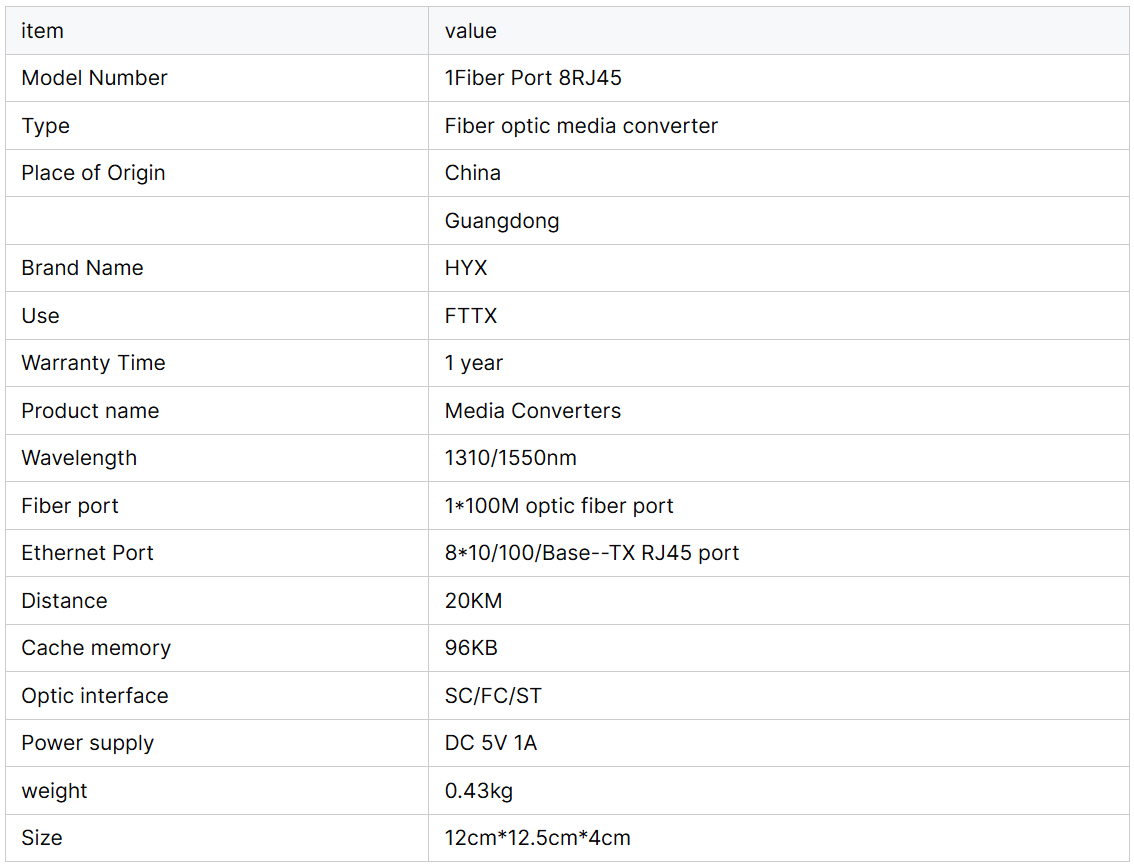Click 'Fiber optic media converter' text
This screenshot has width=1134, height=866.
point(581,126)
